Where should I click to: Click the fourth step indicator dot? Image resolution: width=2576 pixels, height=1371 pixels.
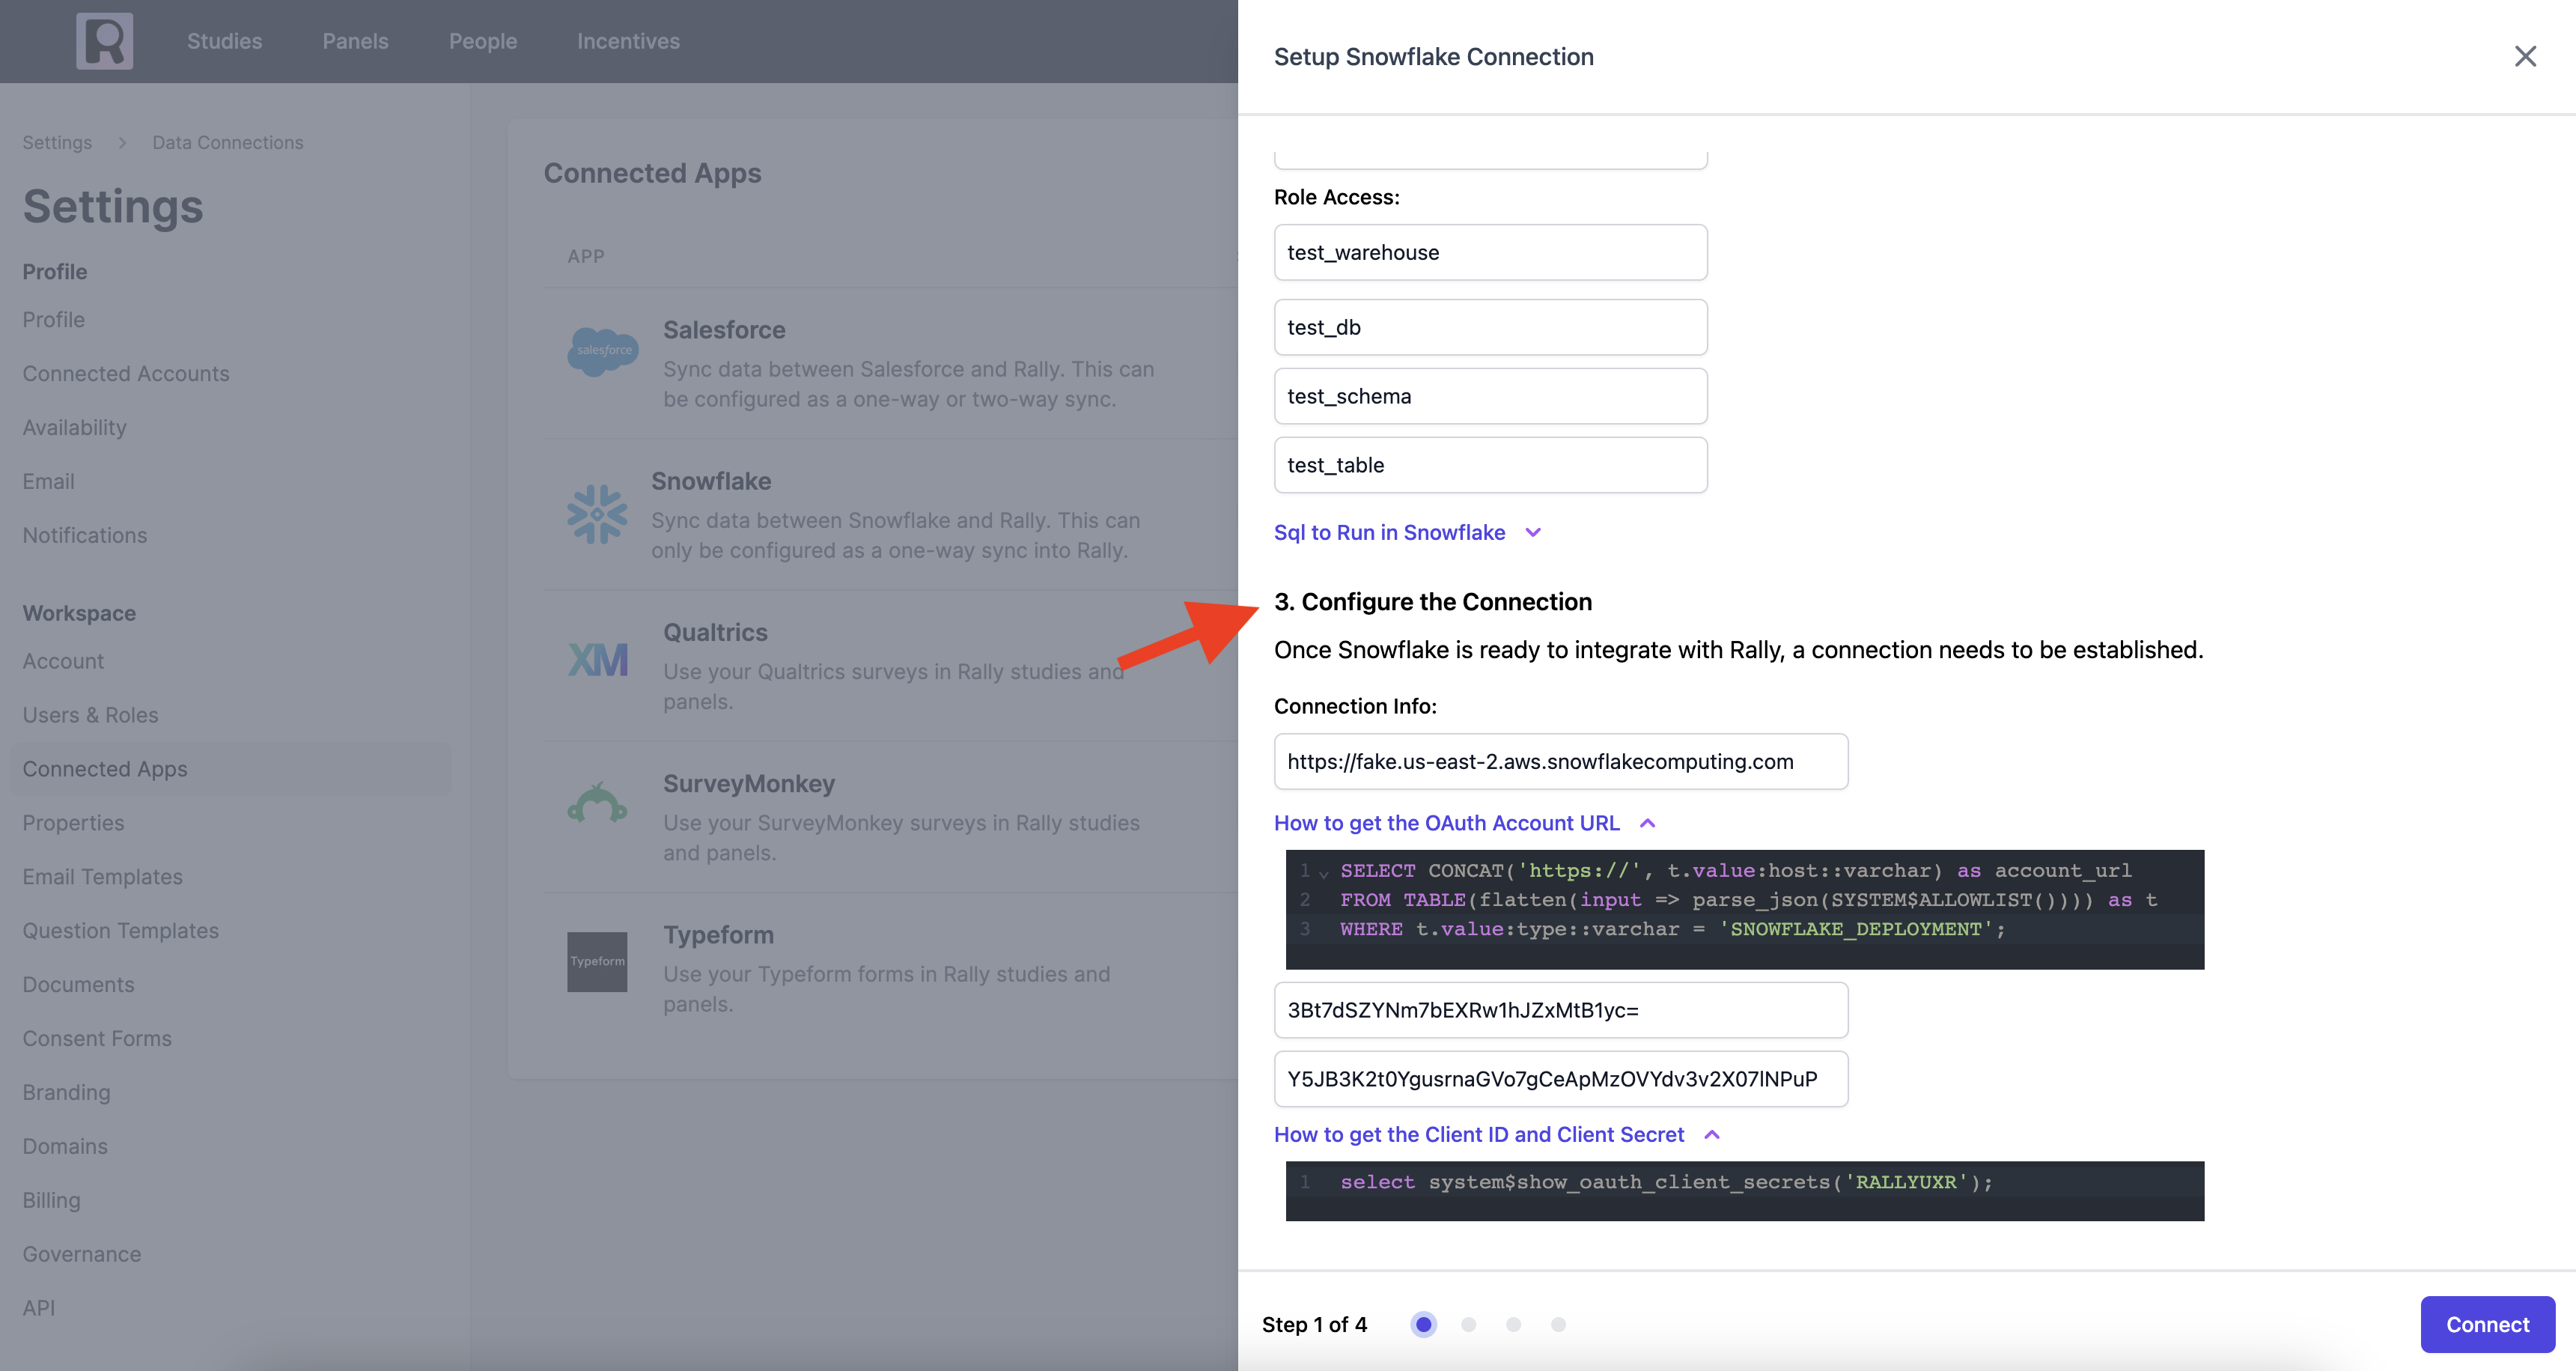(1558, 1324)
